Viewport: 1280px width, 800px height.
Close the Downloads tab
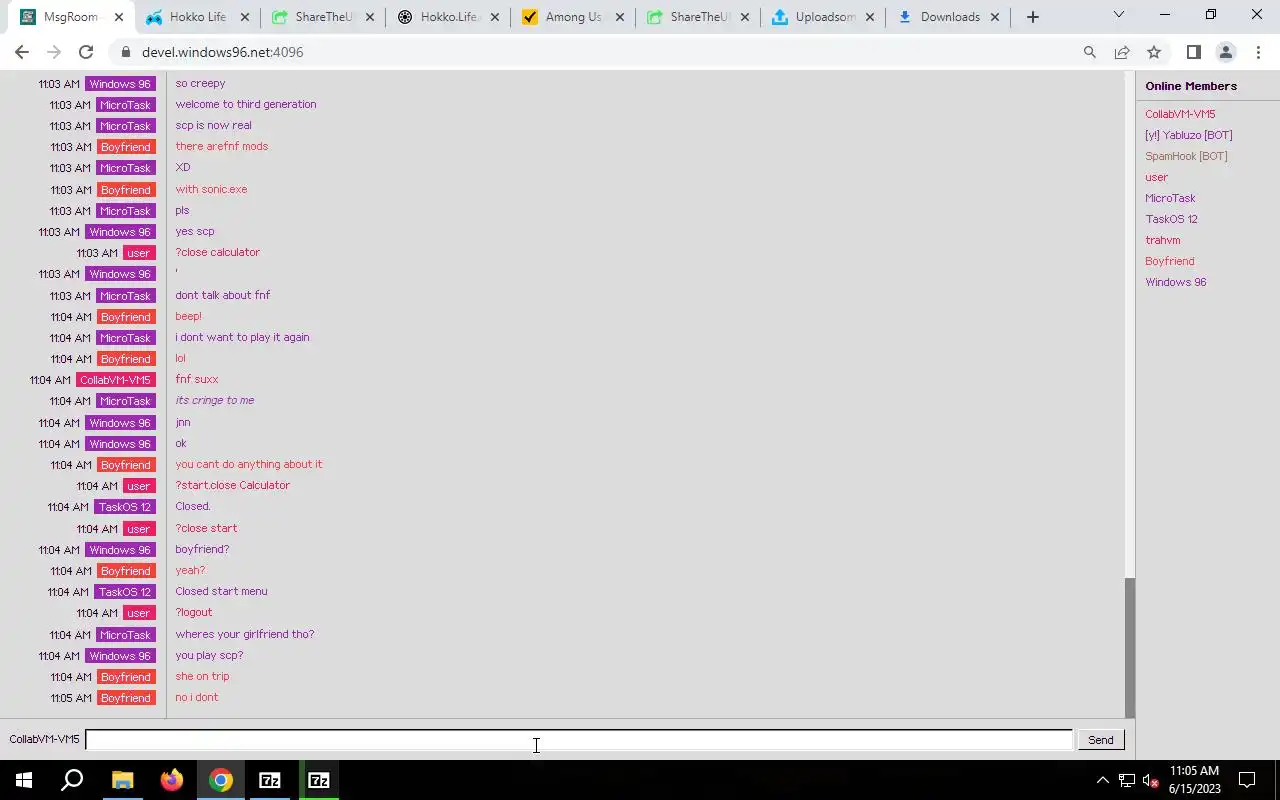[995, 17]
